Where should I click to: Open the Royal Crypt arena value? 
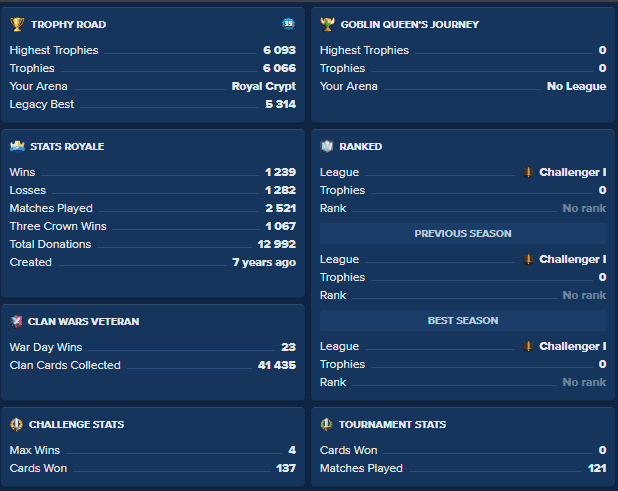[263, 86]
